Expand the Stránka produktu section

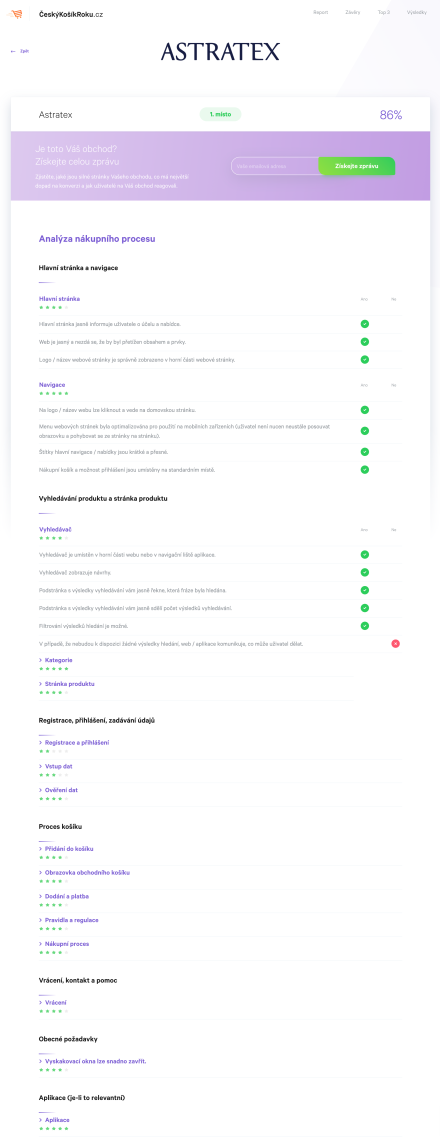[x=67, y=684]
